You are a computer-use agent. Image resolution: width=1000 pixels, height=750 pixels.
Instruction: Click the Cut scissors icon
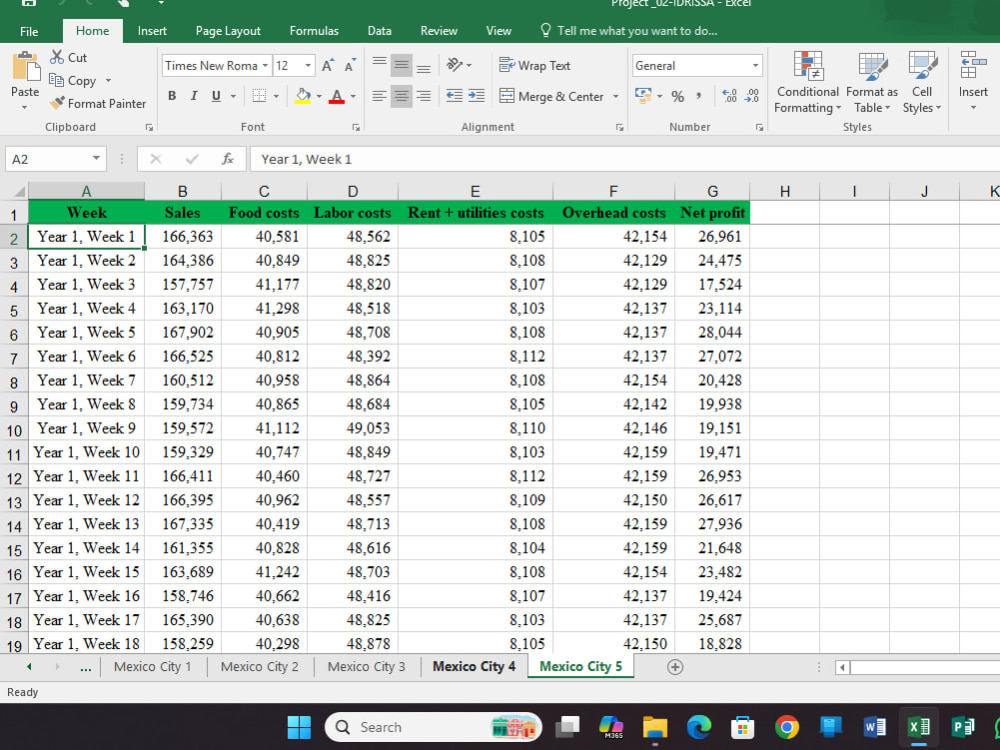coord(57,57)
